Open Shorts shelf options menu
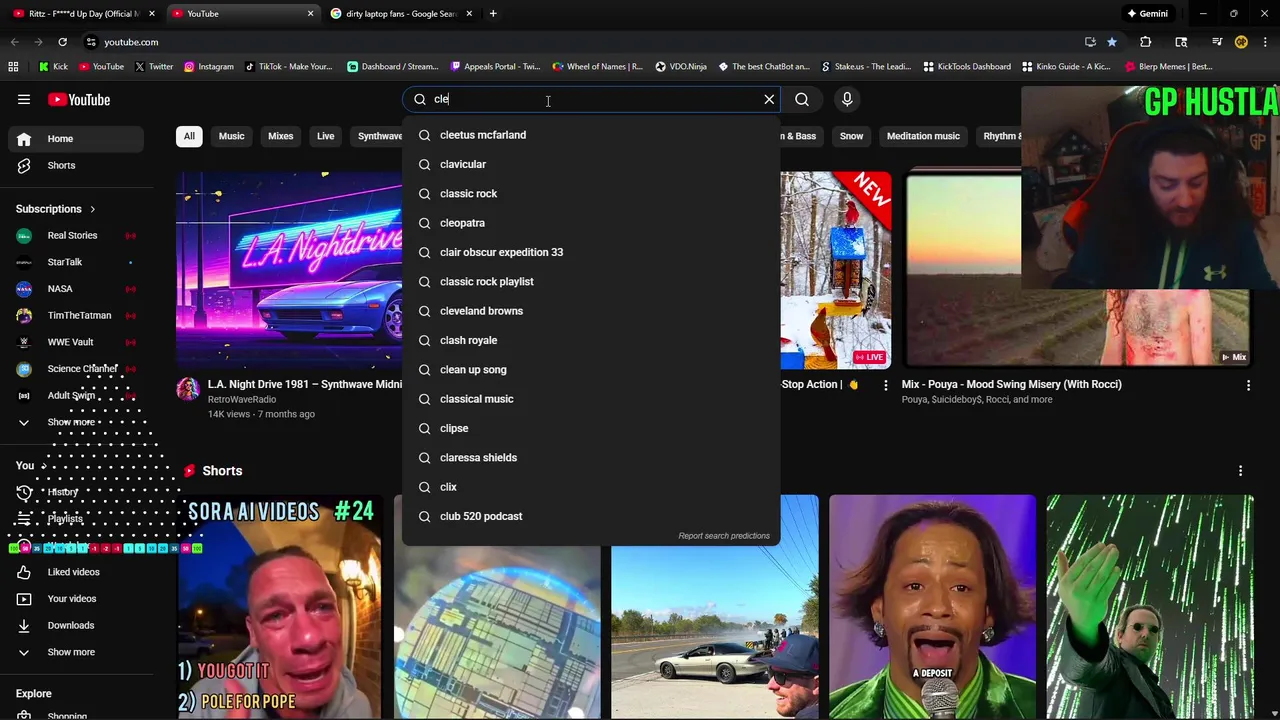The height and width of the screenshot is (720, 1280). [1240, 471]
